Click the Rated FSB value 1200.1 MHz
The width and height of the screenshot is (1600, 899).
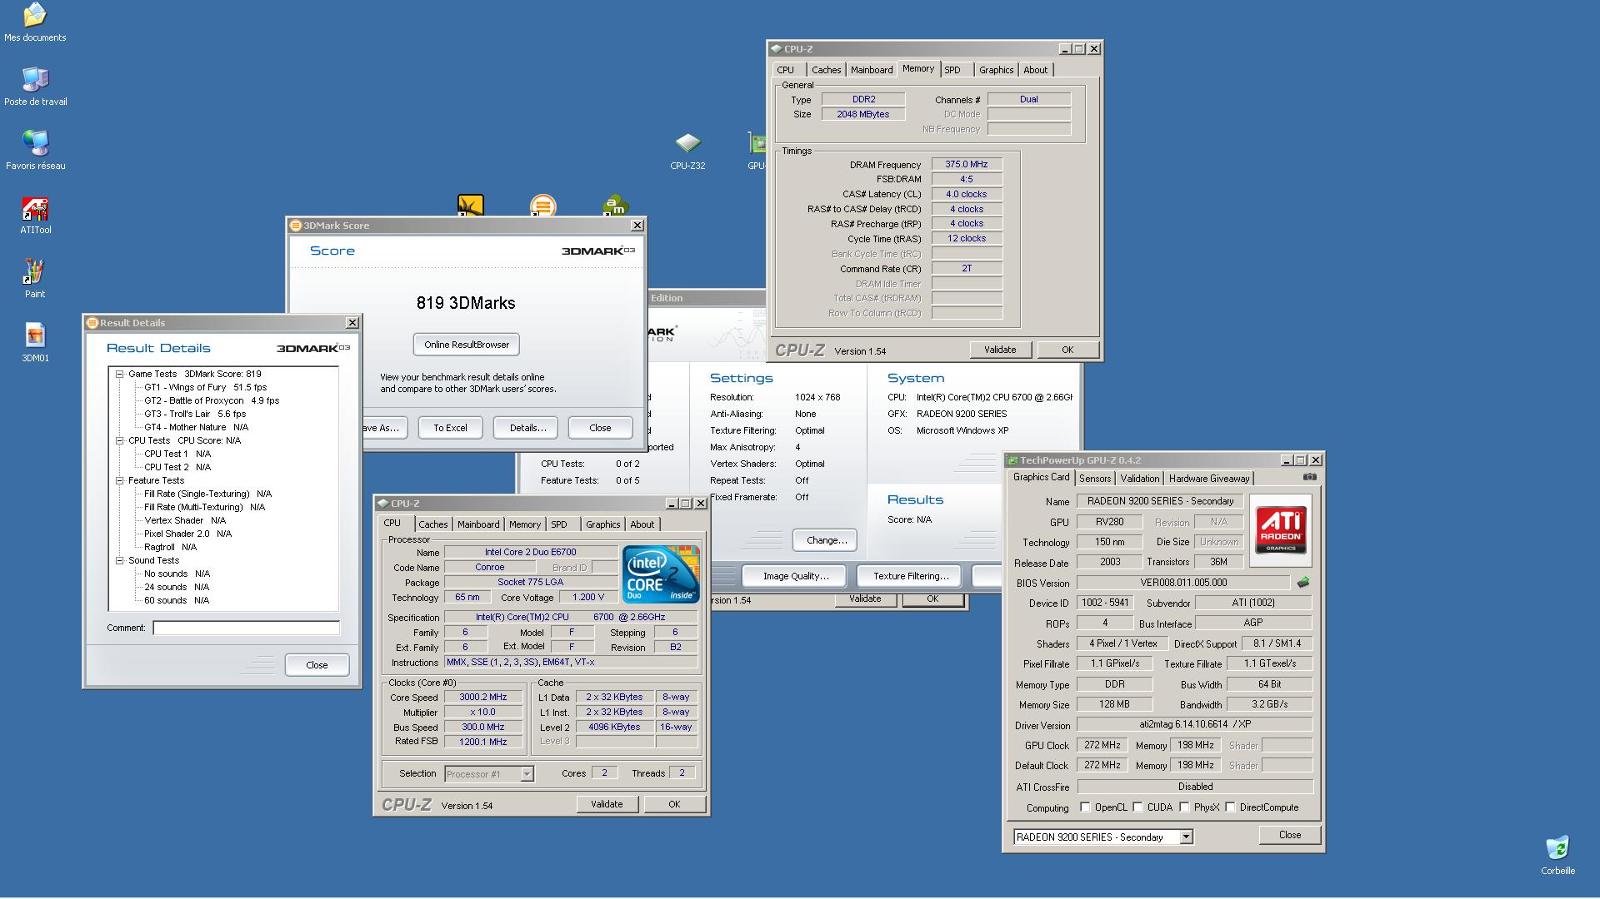483,742
